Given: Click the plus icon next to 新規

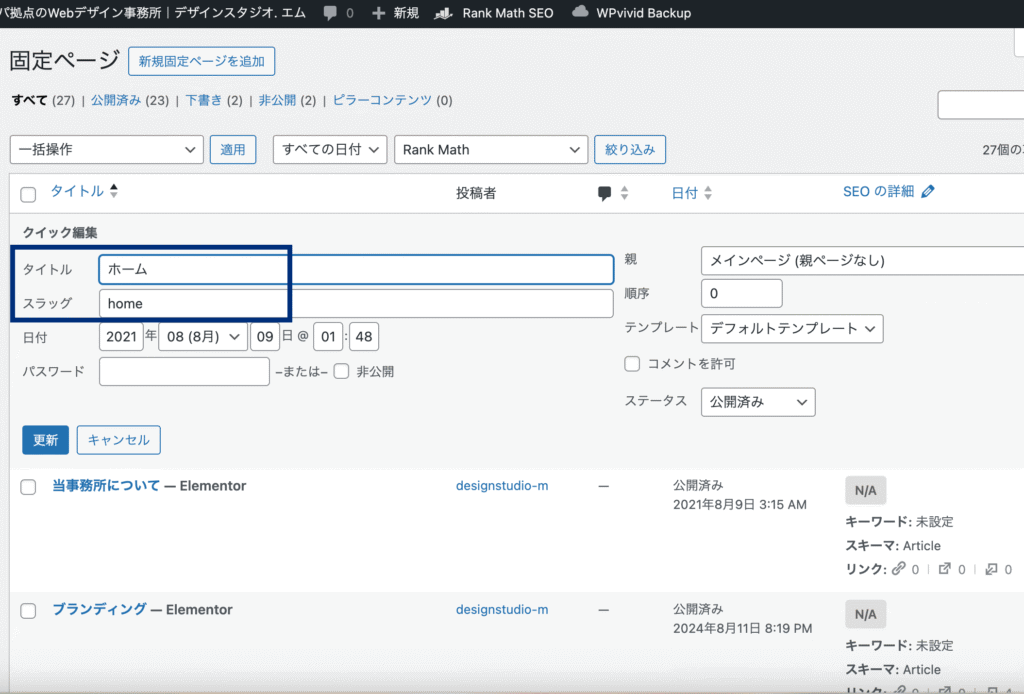Looking at the screenshot, I should point(378,14).
